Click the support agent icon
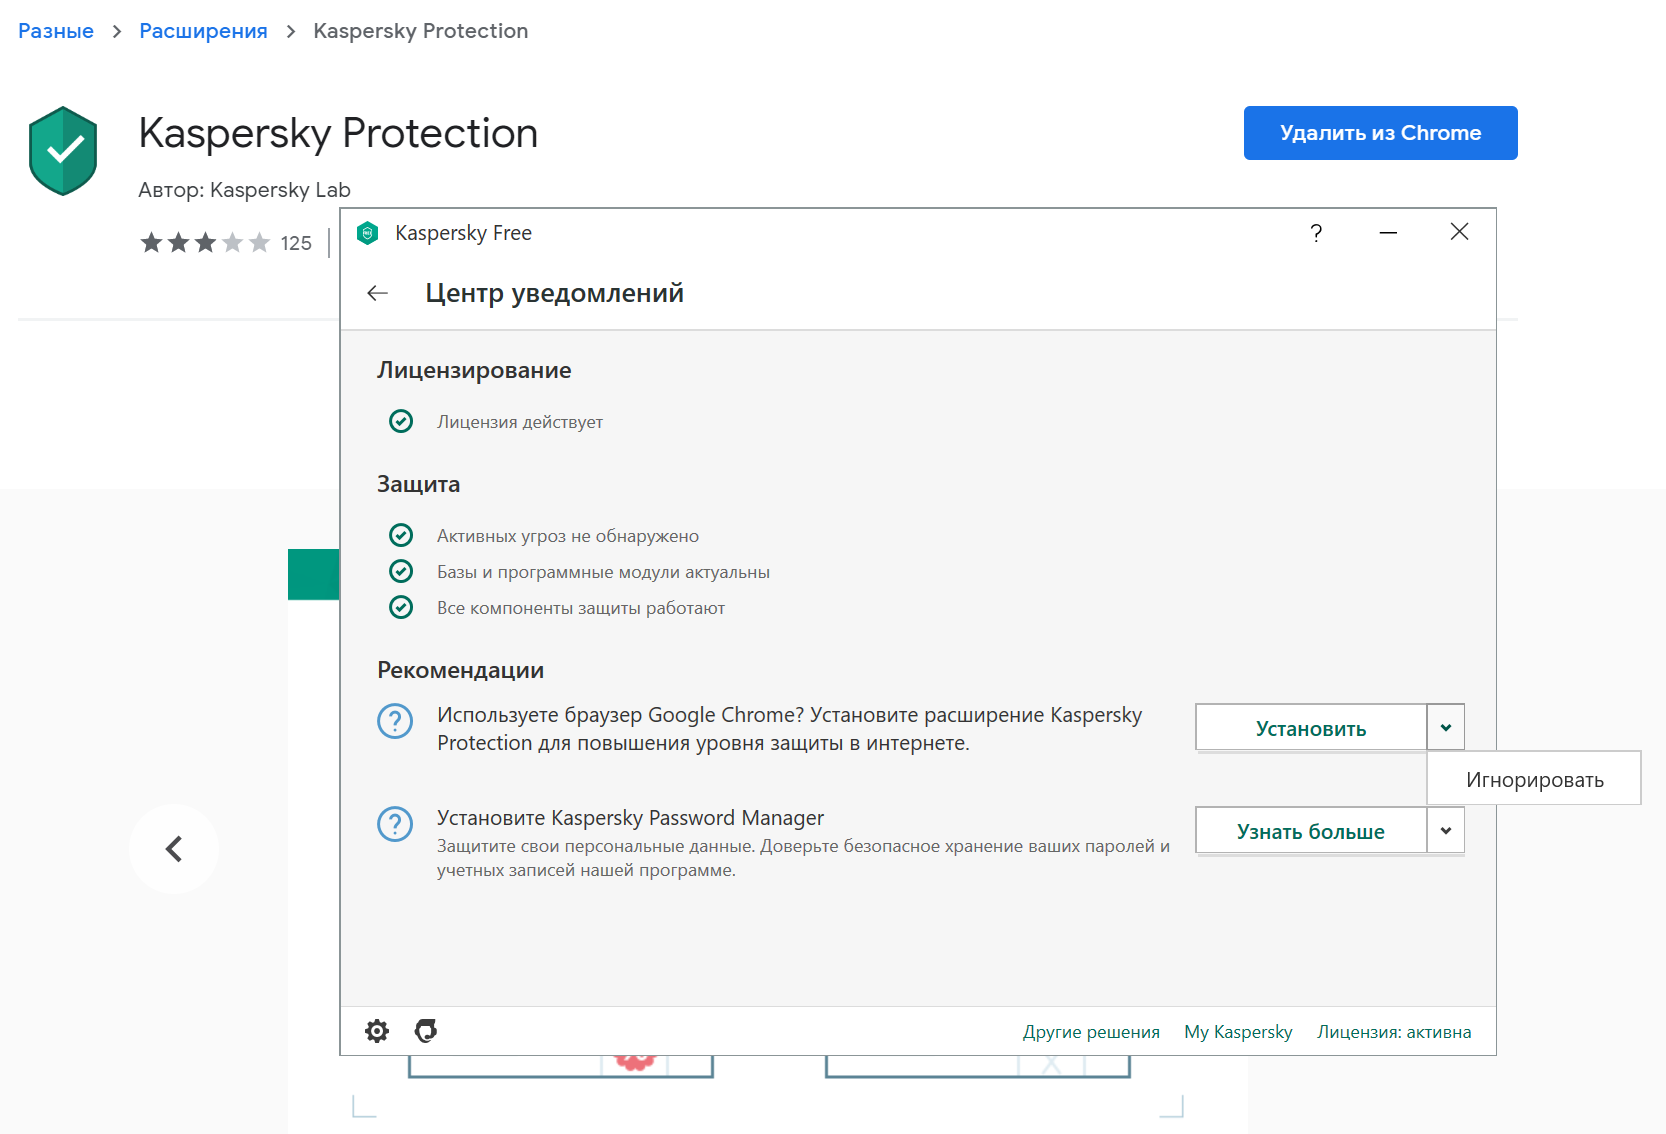This screenshot has width=1666, height=1134. point(426,1031)
